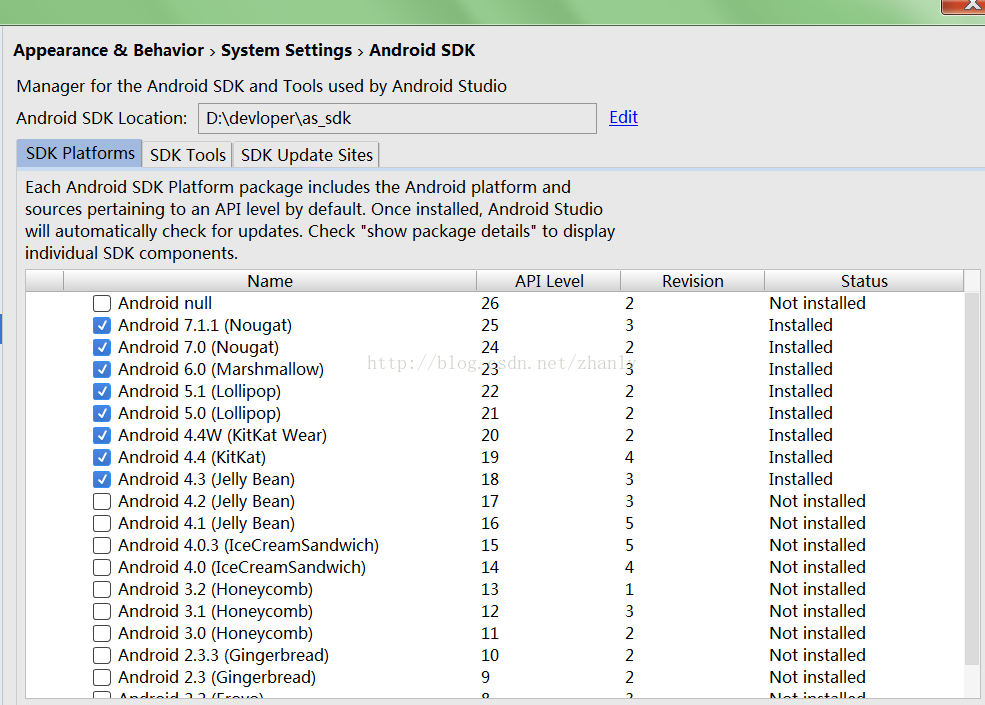Uncheck Android 7.1.1 (Nougat) checkbox
This screenshot has width=985, height=705.
pyautogui.click(x=102, y=325)
